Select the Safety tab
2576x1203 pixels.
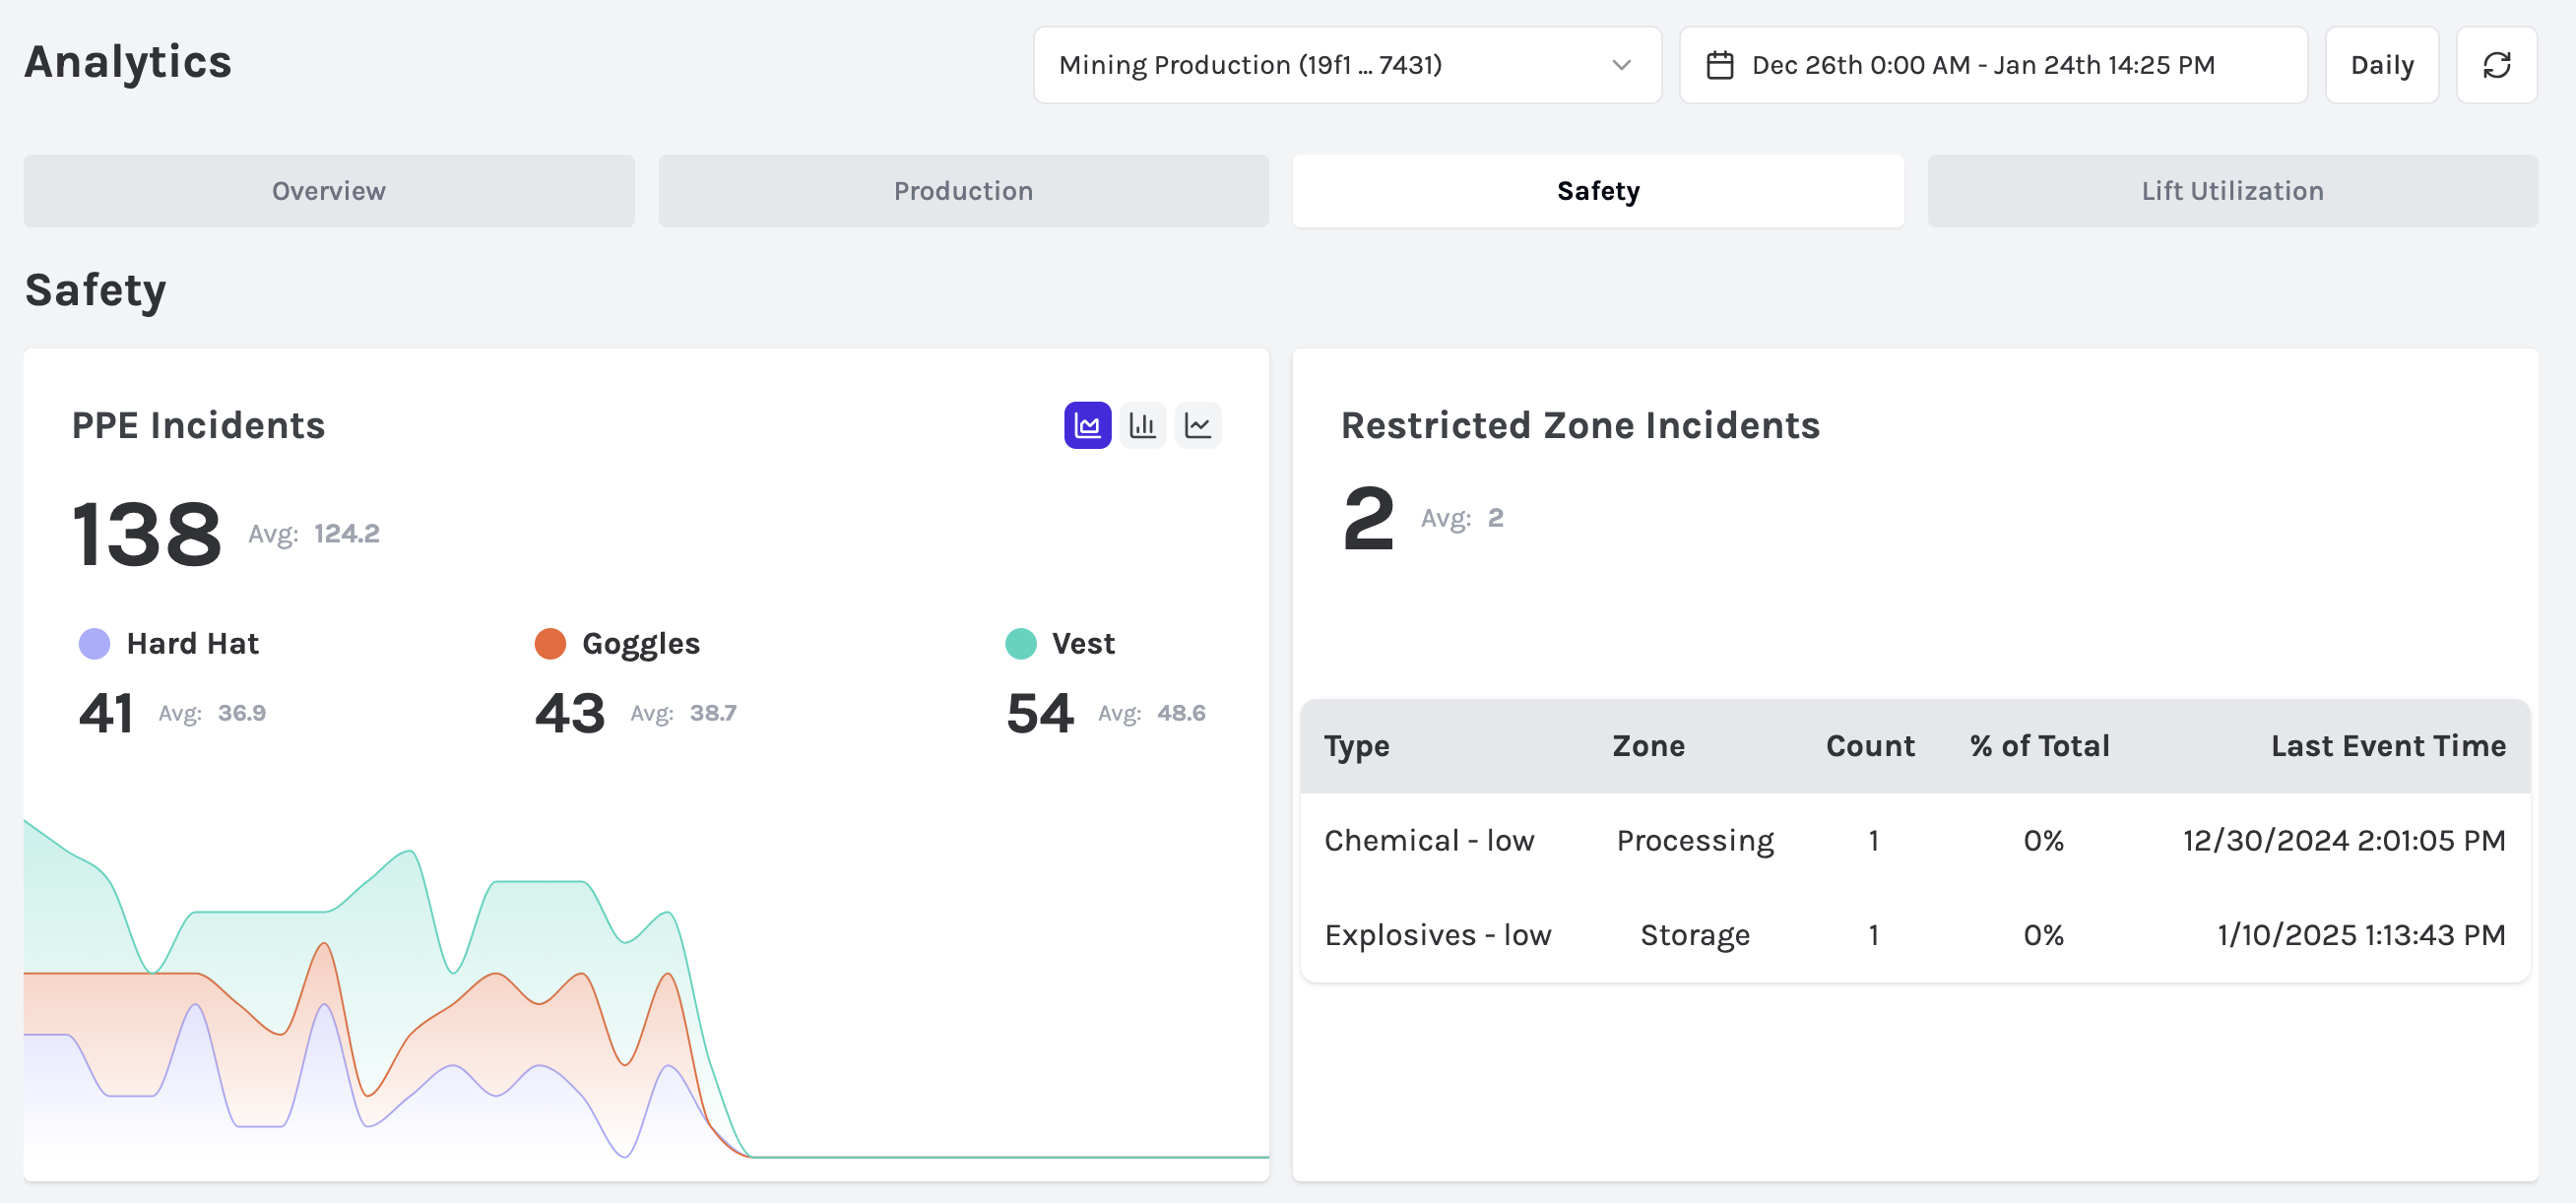pyautogui.click(x=1597, y=191)
